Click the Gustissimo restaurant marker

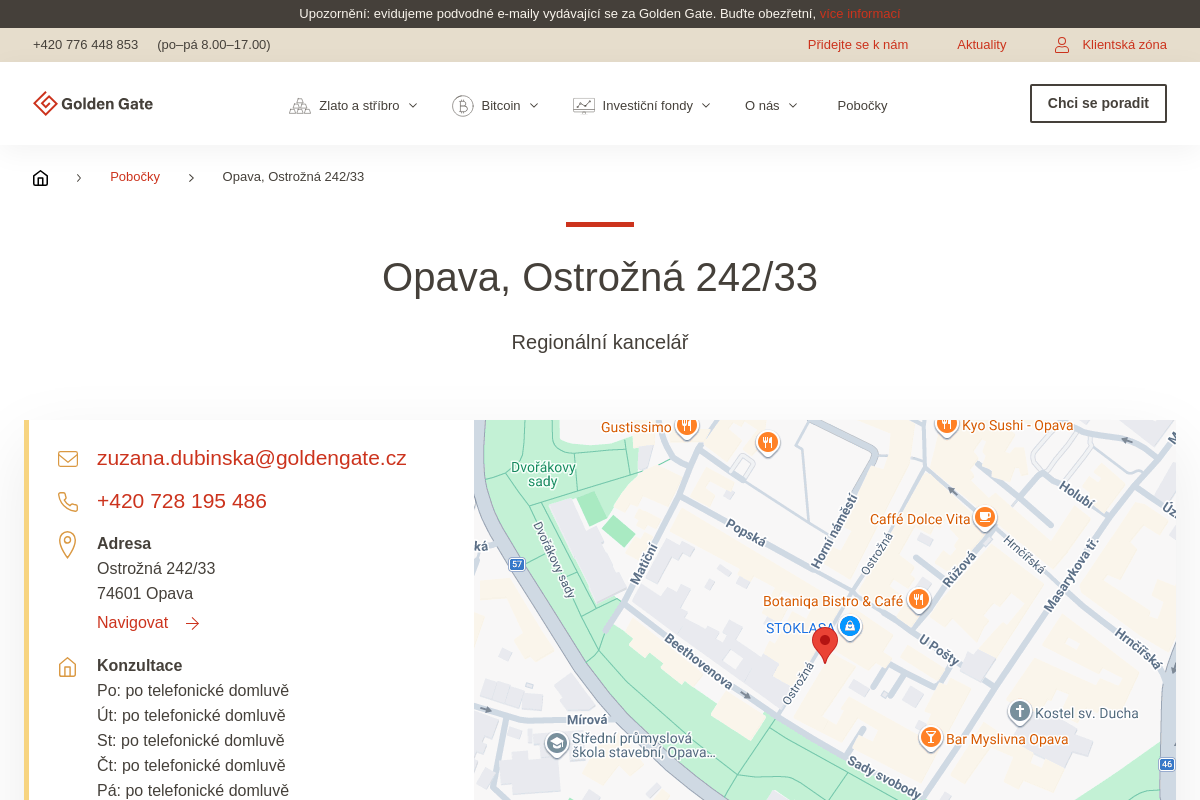pyautogui.click(x=686, y=426)
